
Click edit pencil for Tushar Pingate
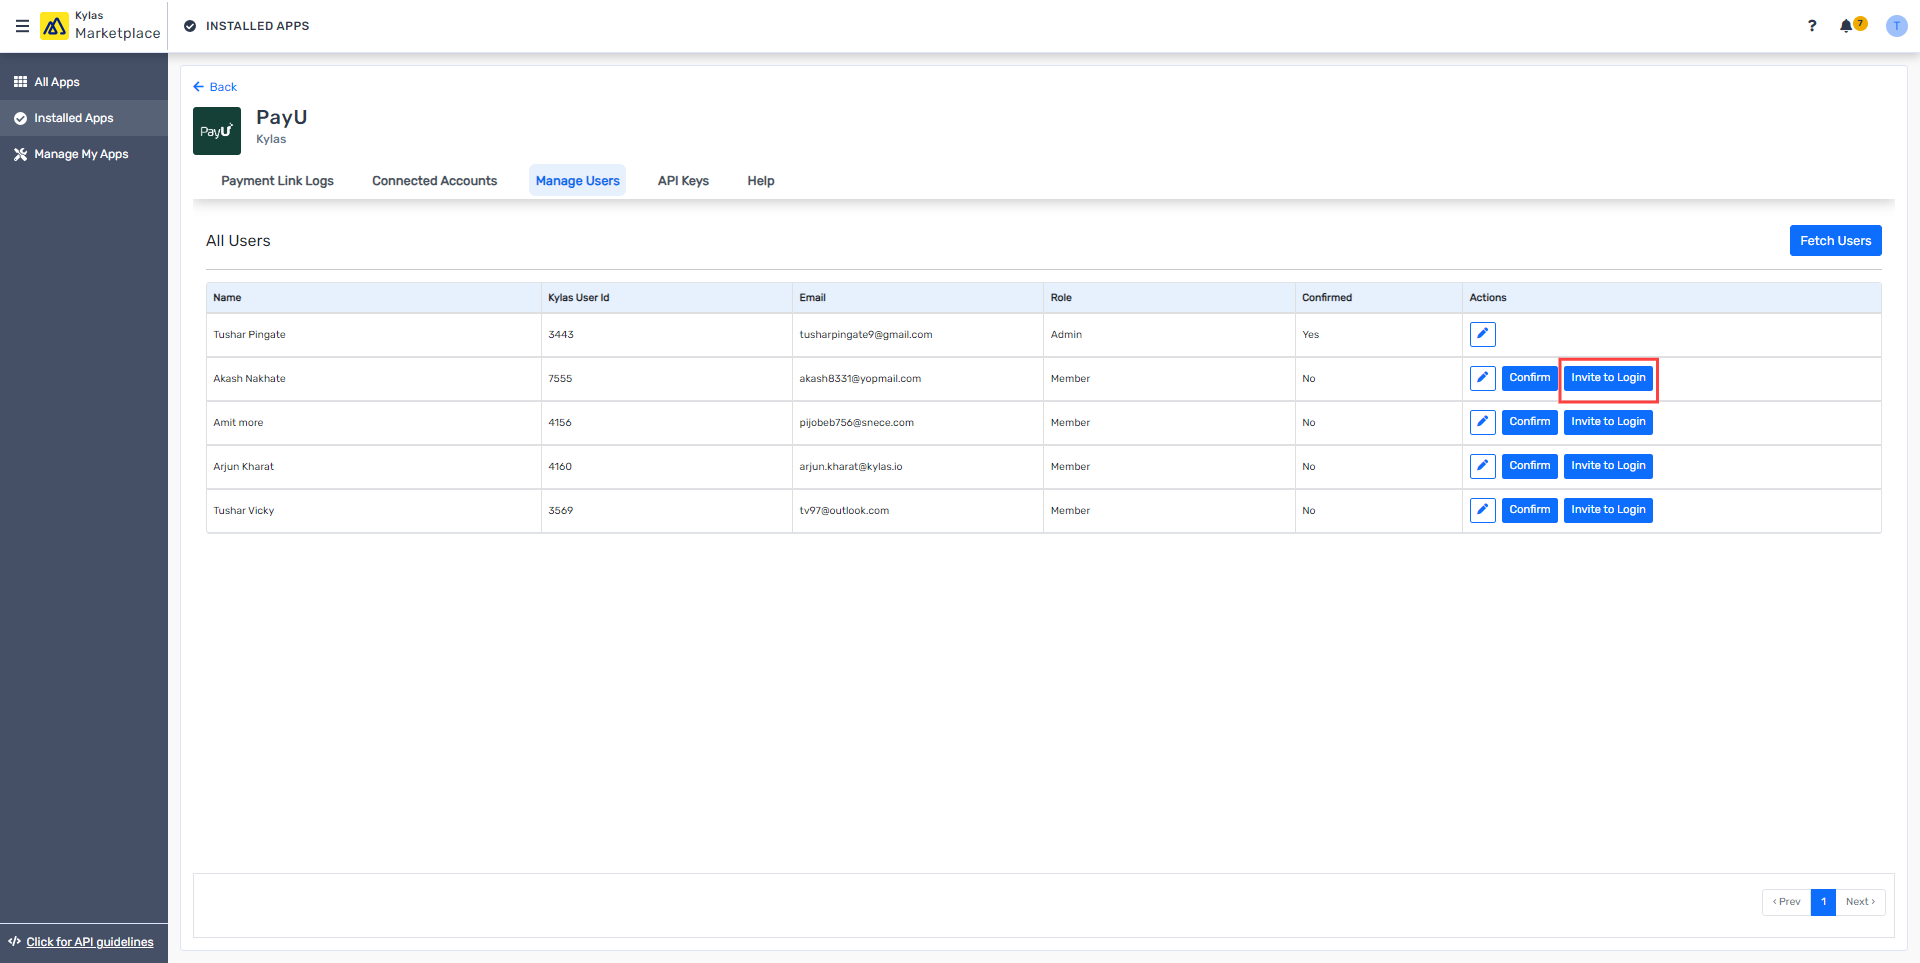click(1482, 334)
